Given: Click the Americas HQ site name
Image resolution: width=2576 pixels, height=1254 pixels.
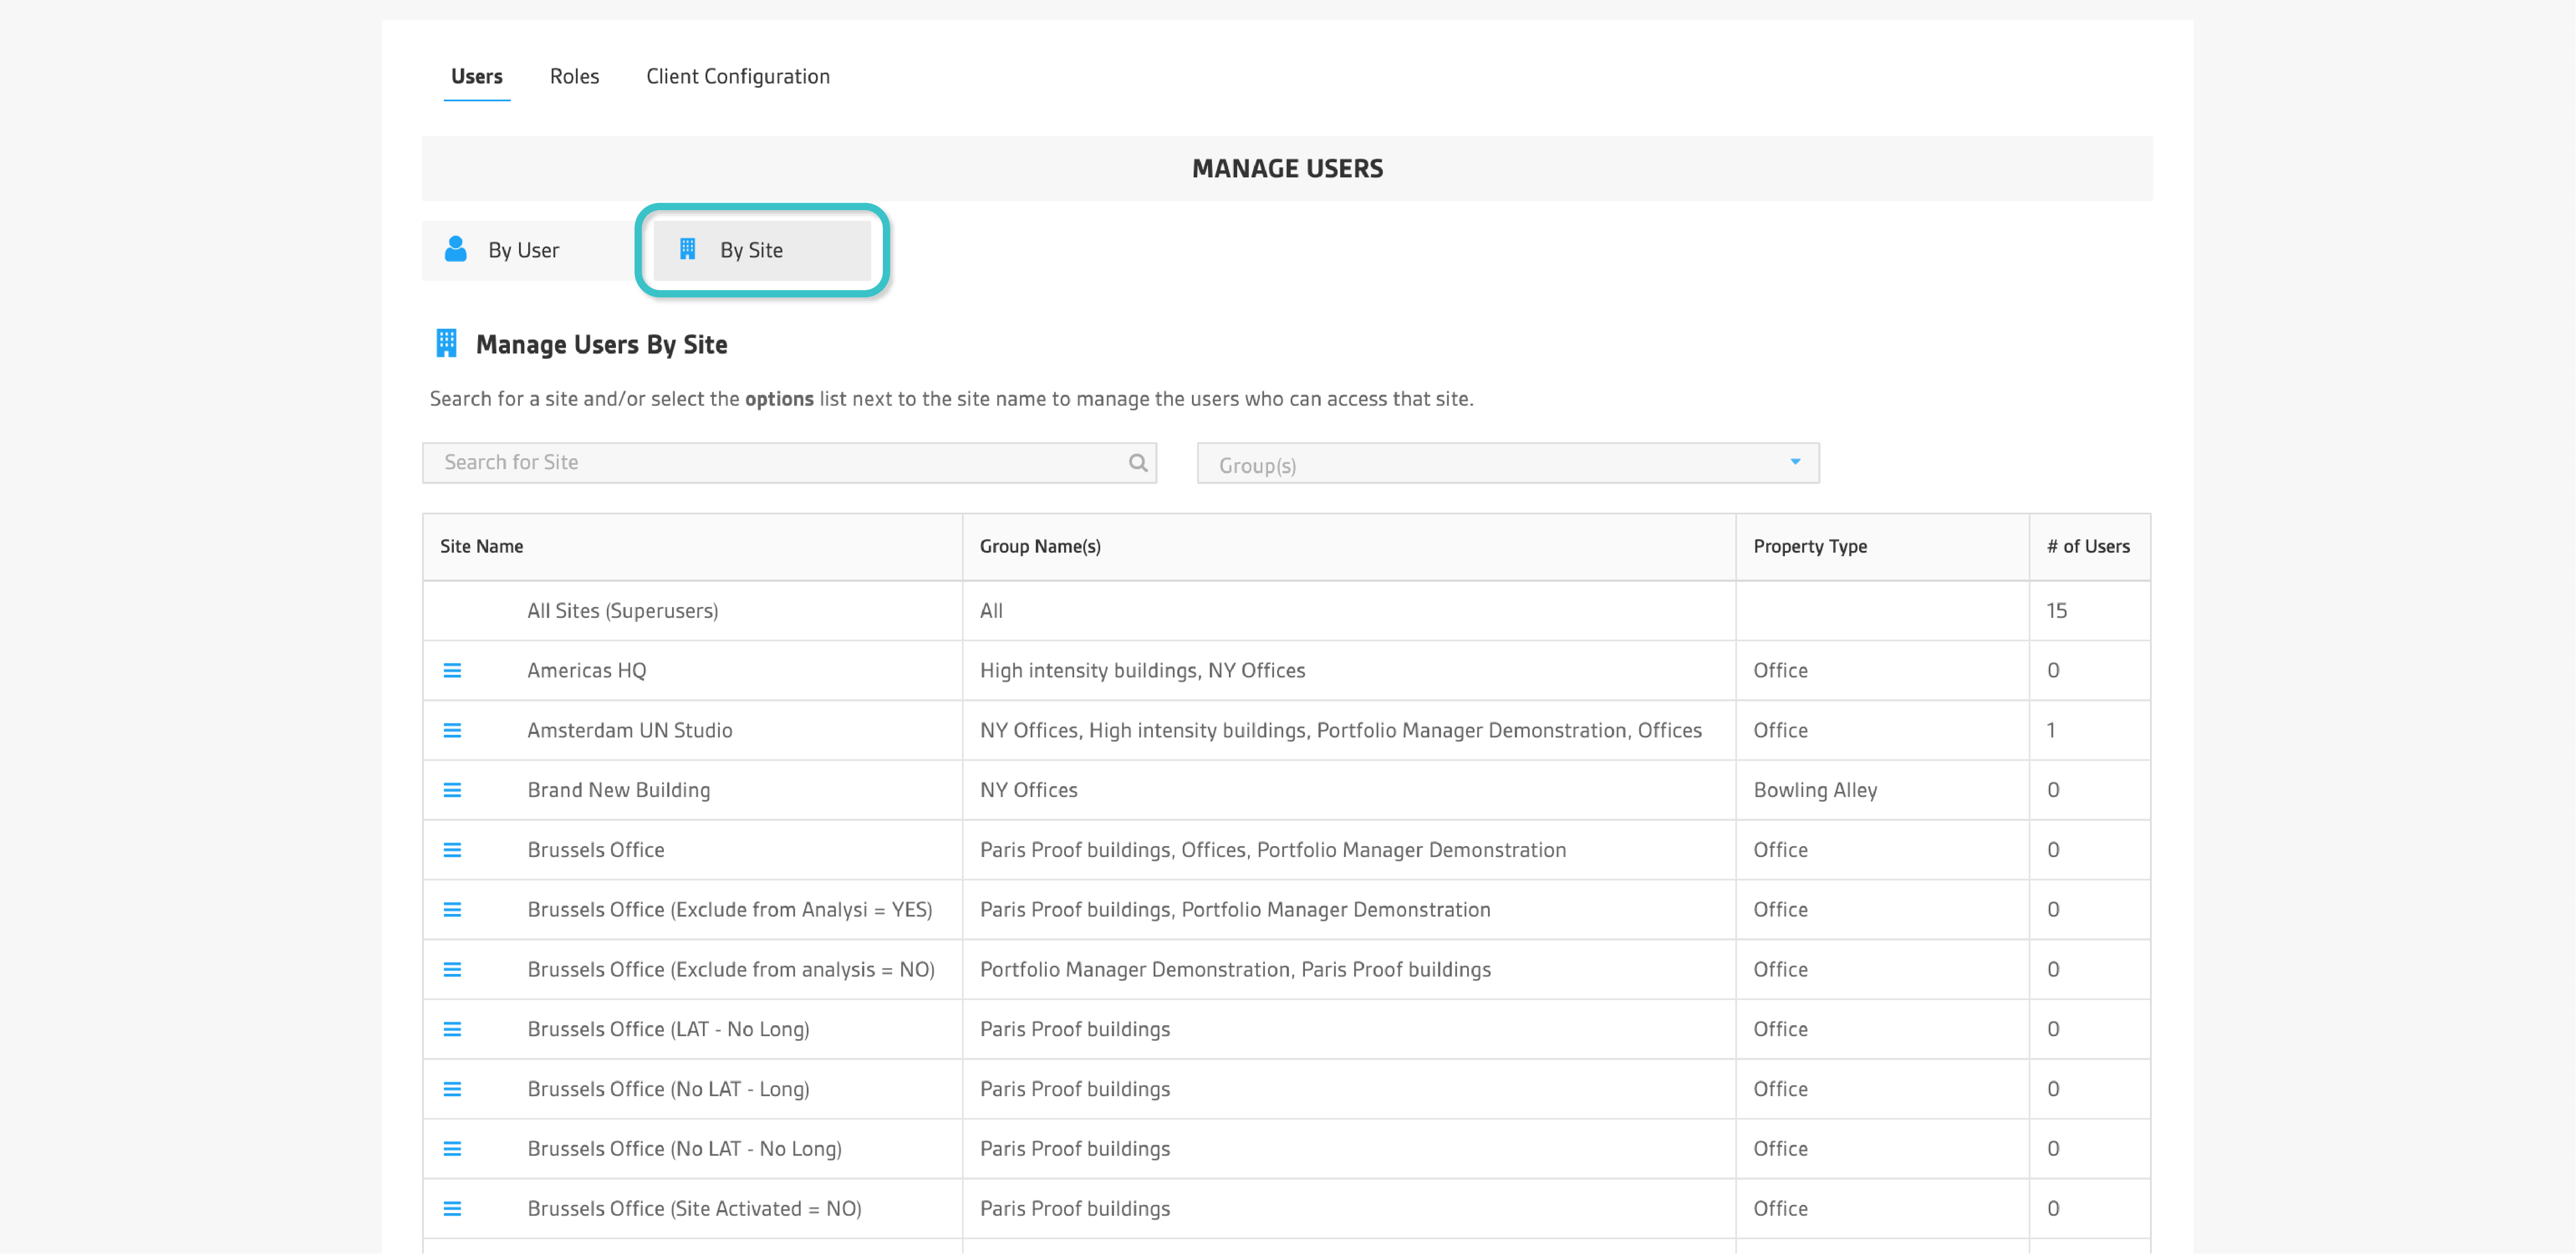Looking at the screenshot, I should [586, 670].
